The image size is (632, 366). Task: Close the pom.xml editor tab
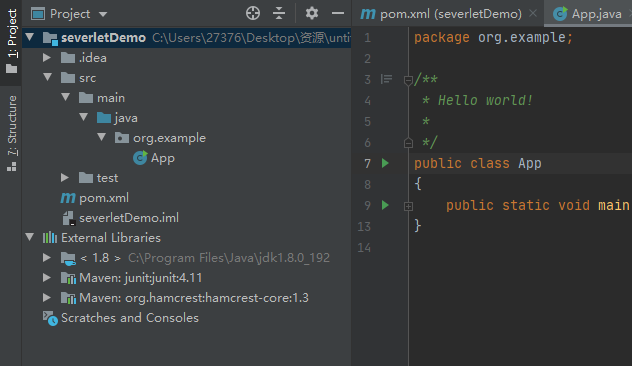[533, 14]
